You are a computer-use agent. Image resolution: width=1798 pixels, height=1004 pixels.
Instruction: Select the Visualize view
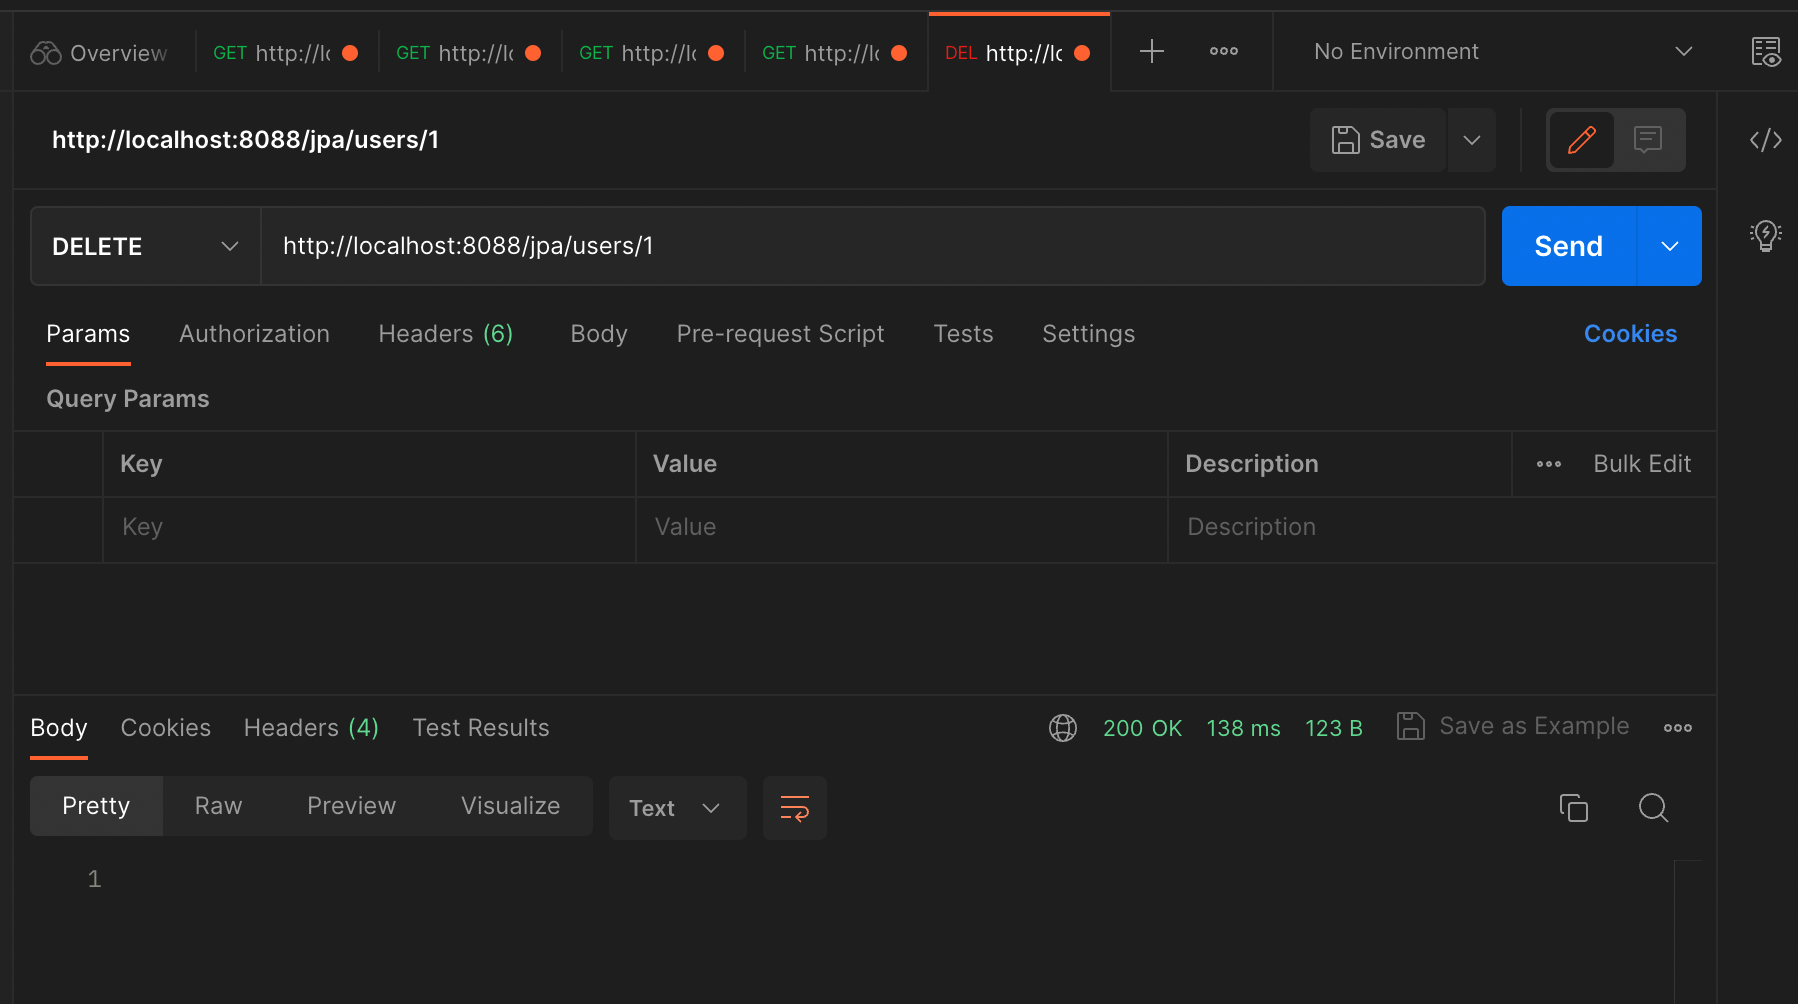pos(510,806)
